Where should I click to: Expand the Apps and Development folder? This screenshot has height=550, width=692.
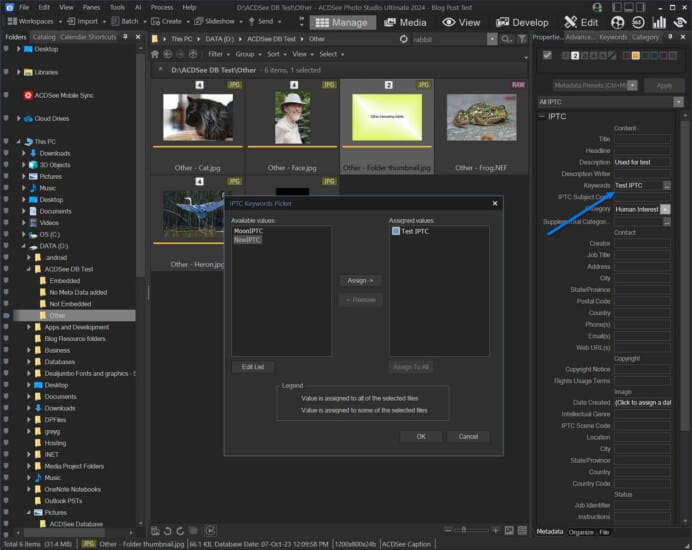tap(28, 327)
